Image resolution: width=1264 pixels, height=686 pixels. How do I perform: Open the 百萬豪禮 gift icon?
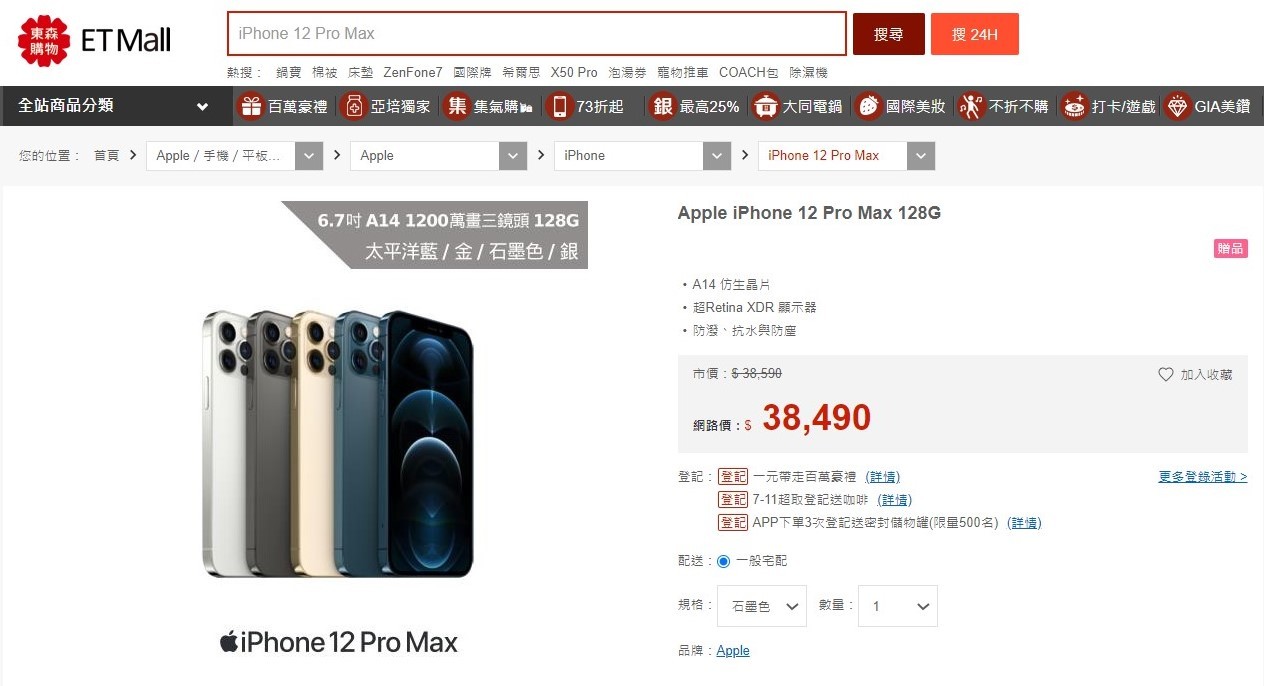[x=251, y=106]
